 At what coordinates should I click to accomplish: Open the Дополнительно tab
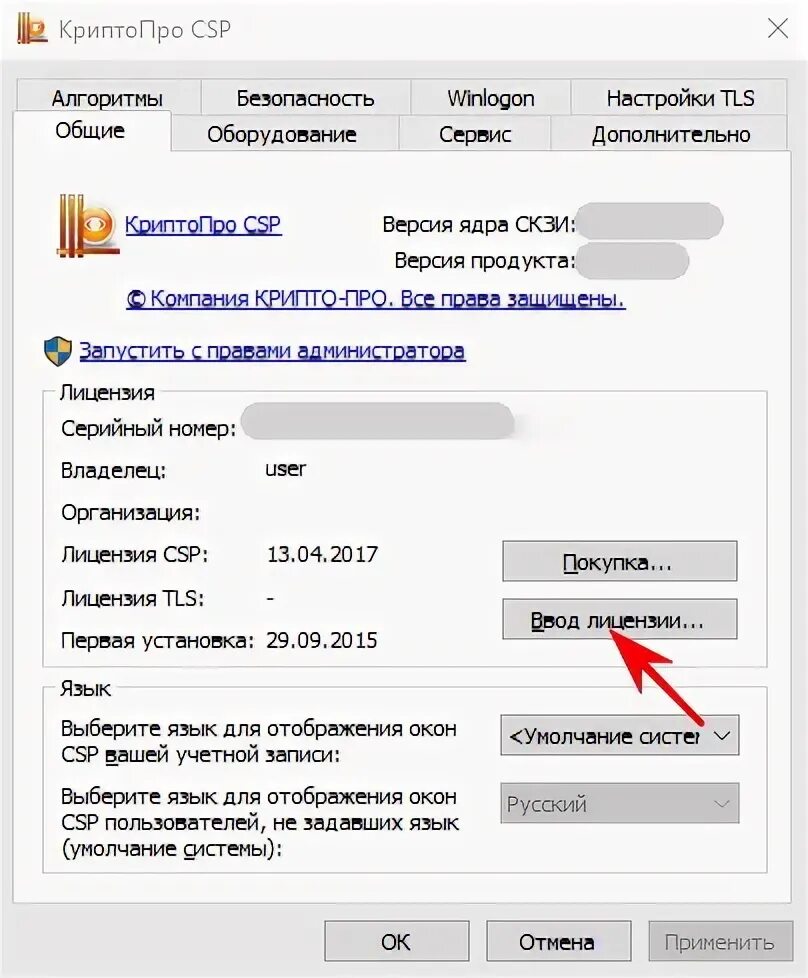(671, 134)
